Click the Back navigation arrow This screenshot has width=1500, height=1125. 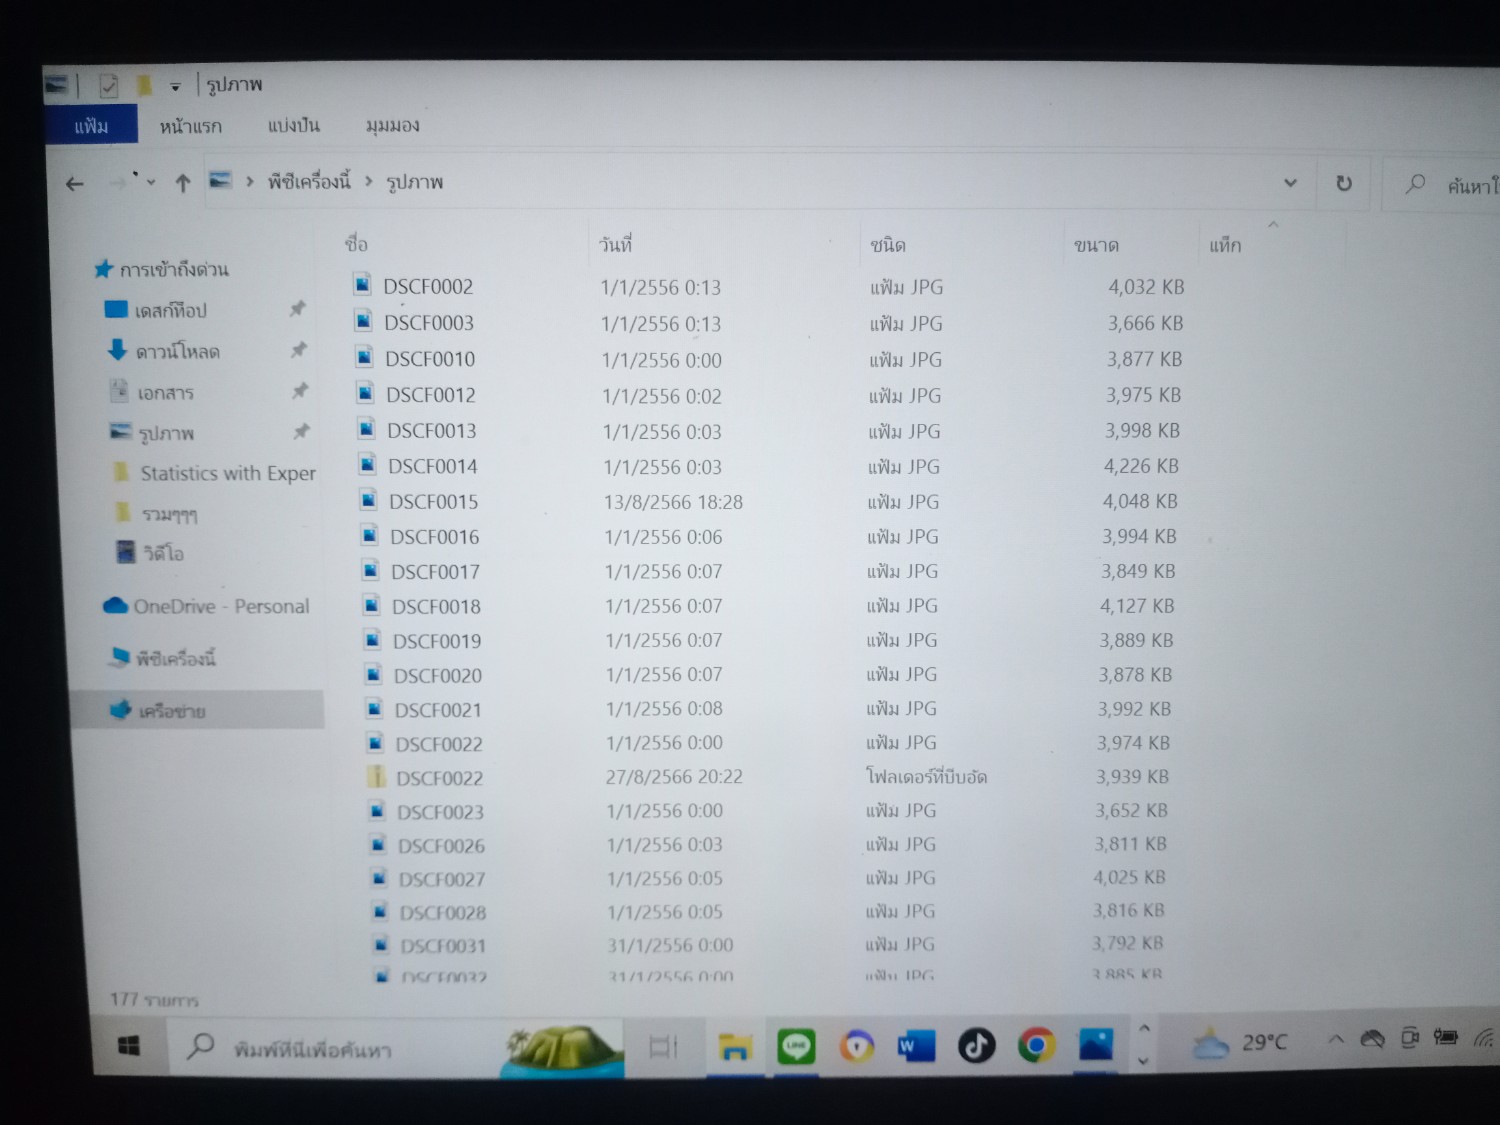pyautogui.click(x=74, y=183)
